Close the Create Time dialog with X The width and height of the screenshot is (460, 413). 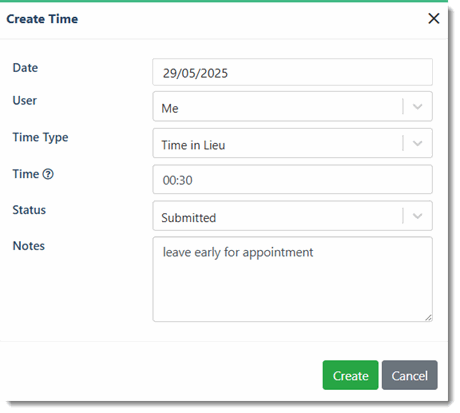pyautogui.click(x=434, y=19)
